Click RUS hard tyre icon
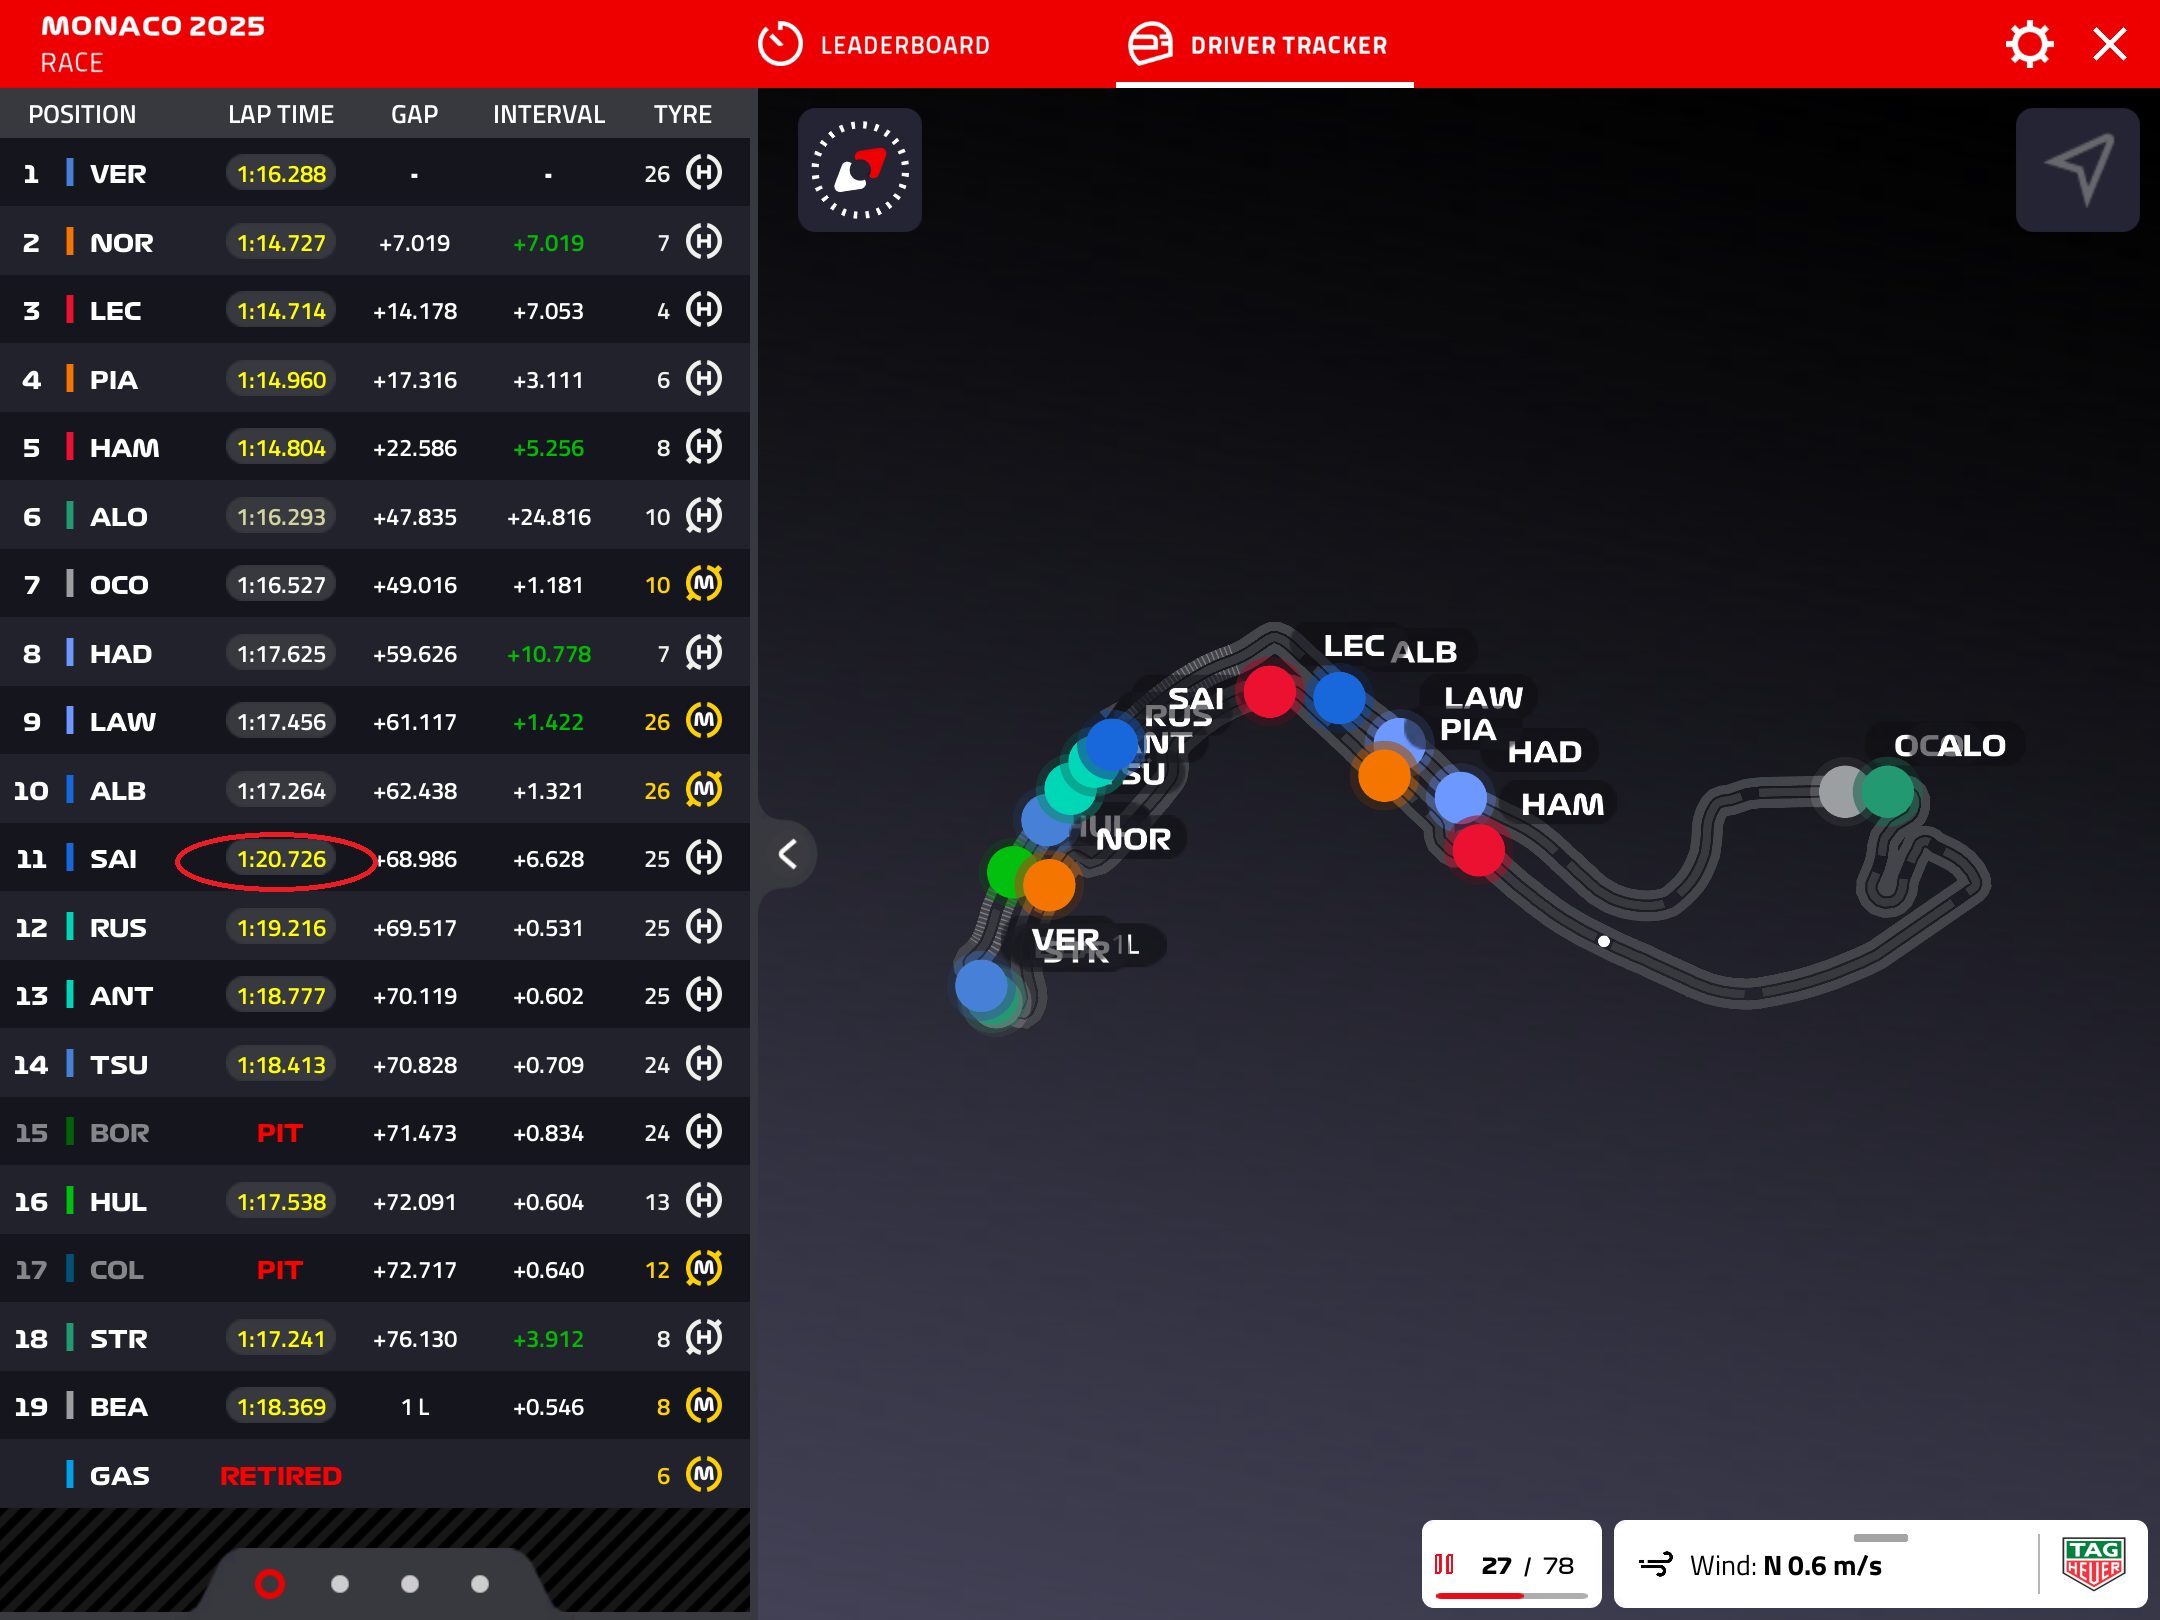Viewport: 2160px width, 1620px height. click(704, 927)
